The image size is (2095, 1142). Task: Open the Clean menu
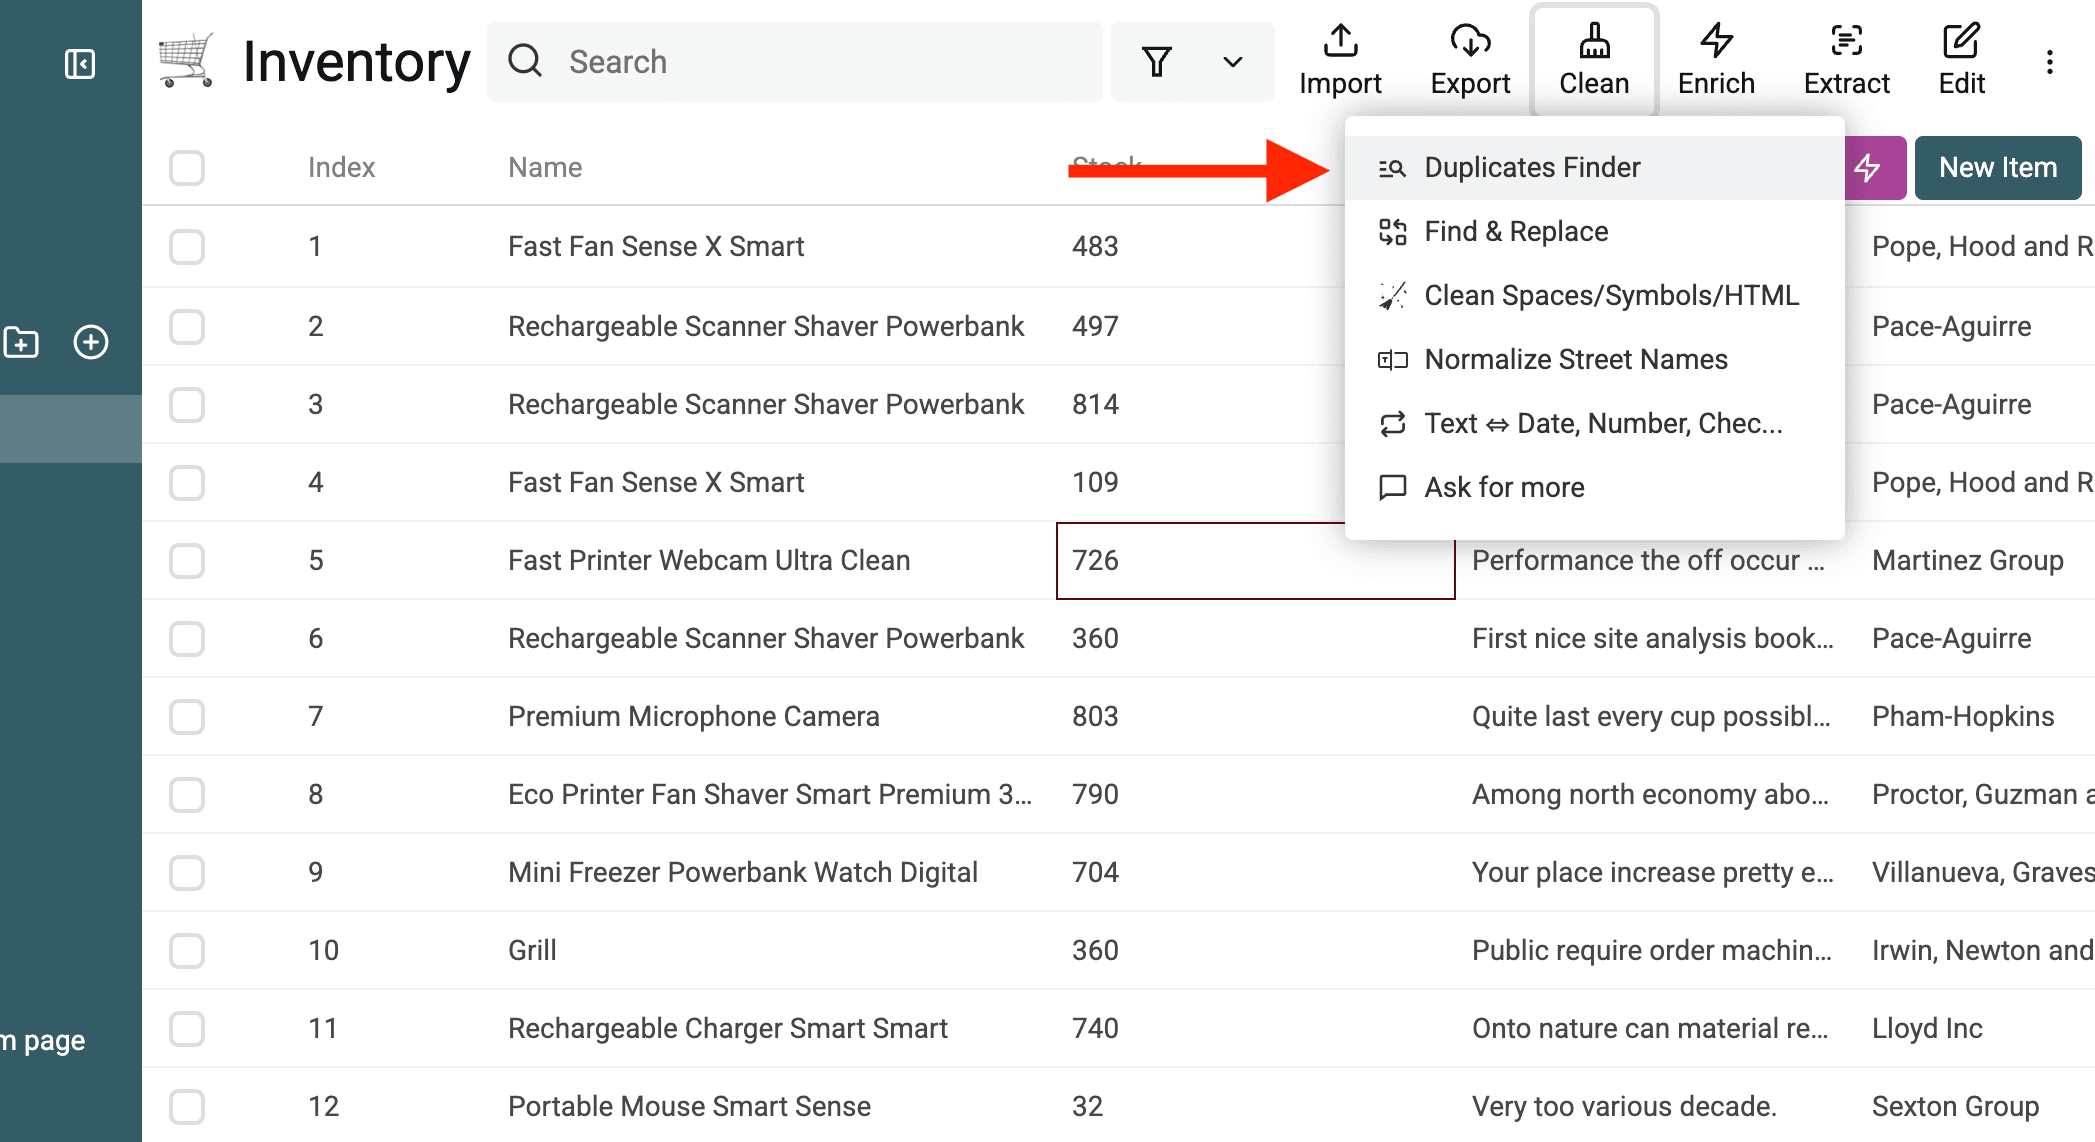pyautogui.click(x=1593, y=58)
